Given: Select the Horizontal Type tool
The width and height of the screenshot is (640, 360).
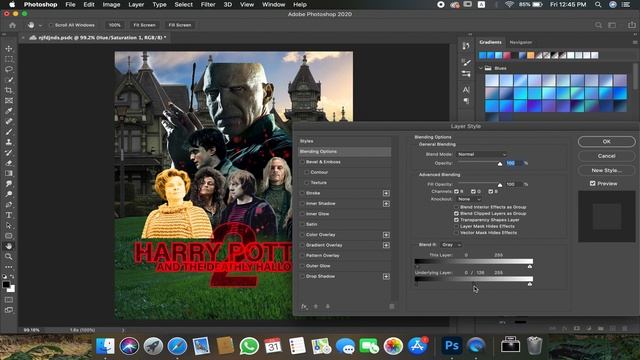Looking at the screenshot, I should tap(9, 215).
